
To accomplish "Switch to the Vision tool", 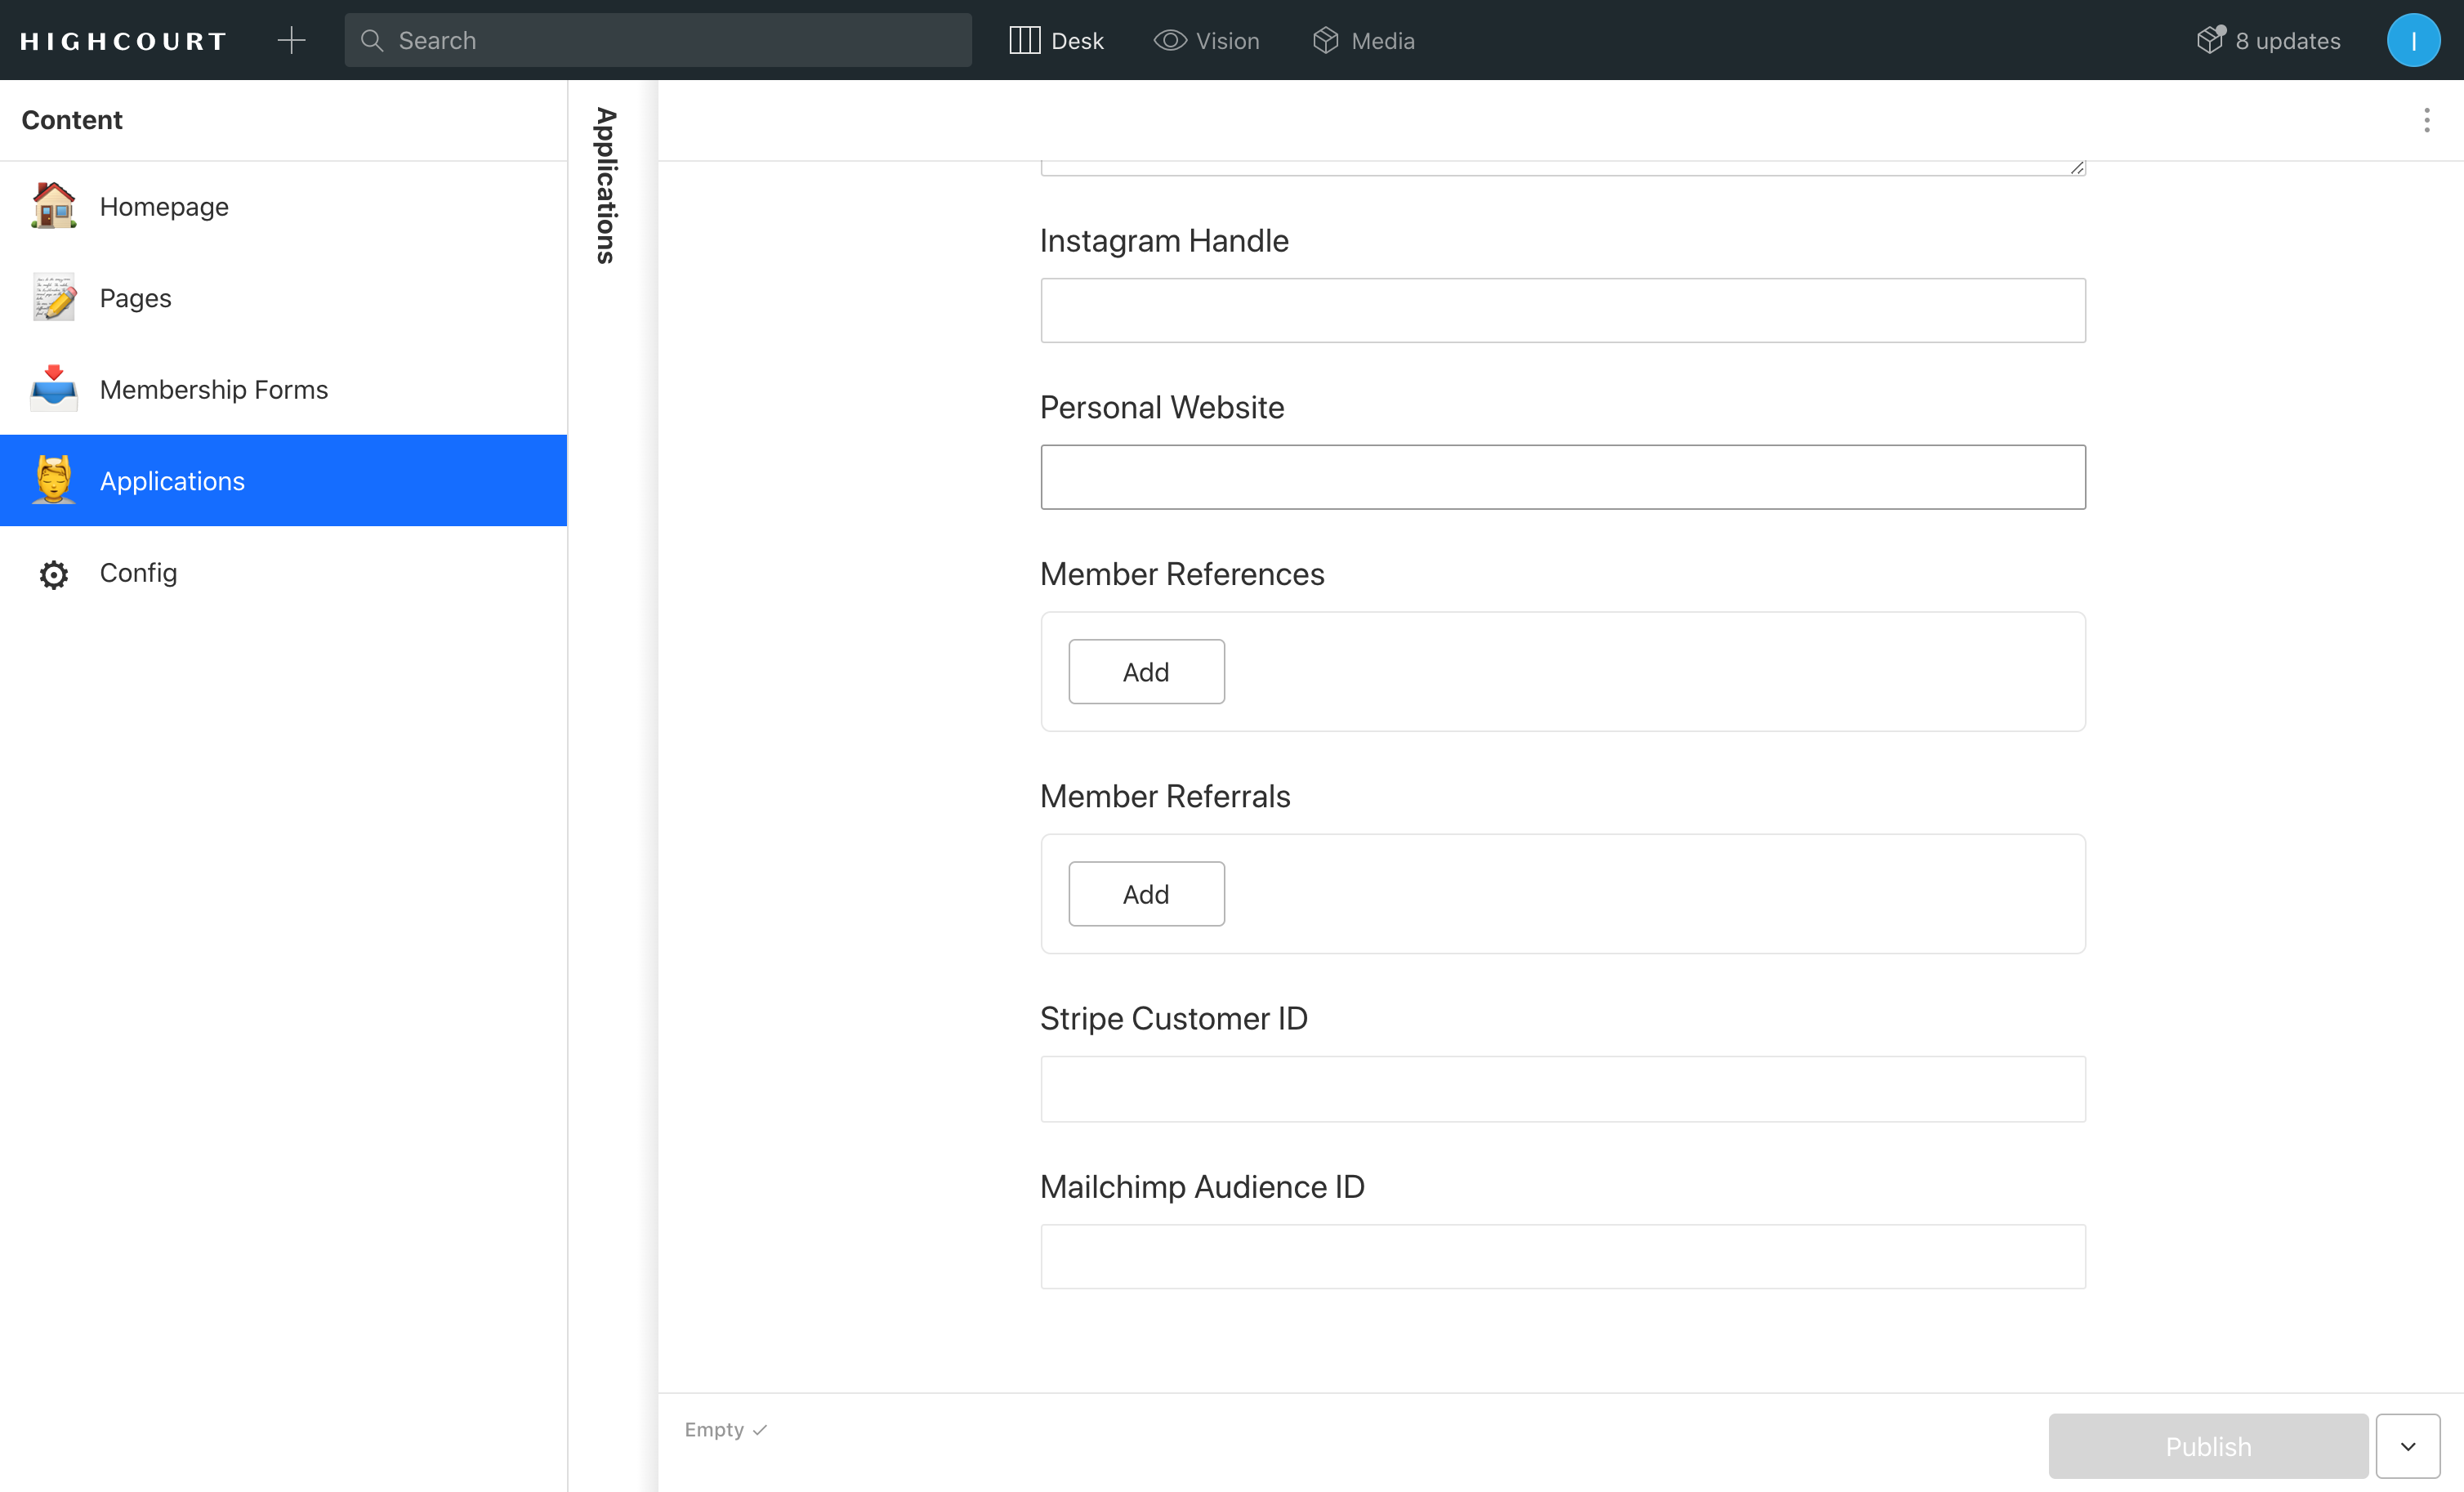I will 1207,40.
